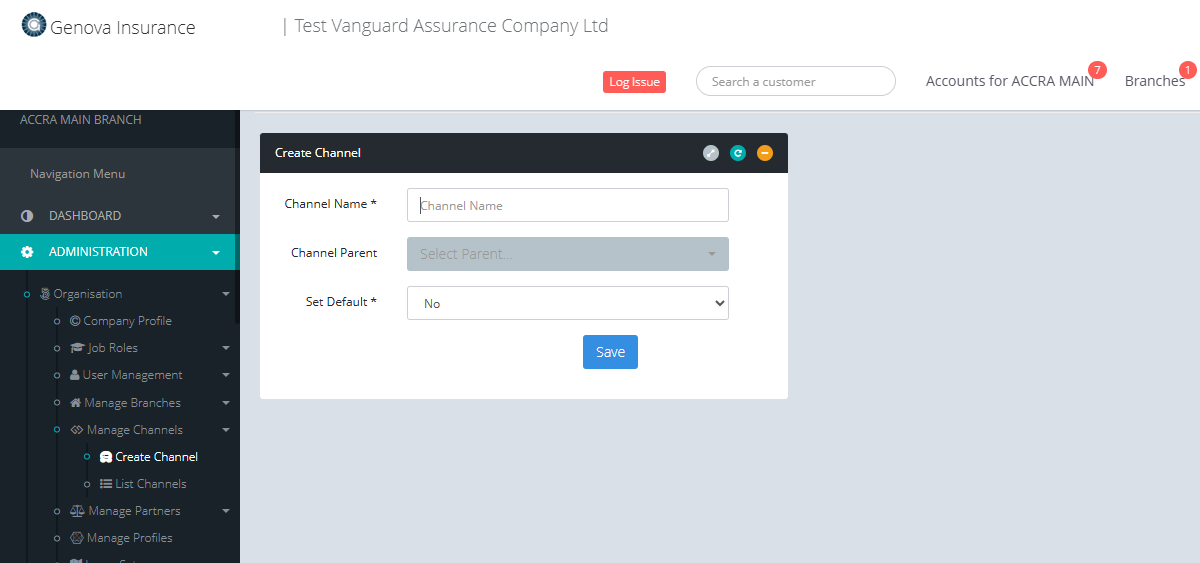1200x563 pixels.
Task: Click the user icon beside User Management
Action: tap(75, 375)
